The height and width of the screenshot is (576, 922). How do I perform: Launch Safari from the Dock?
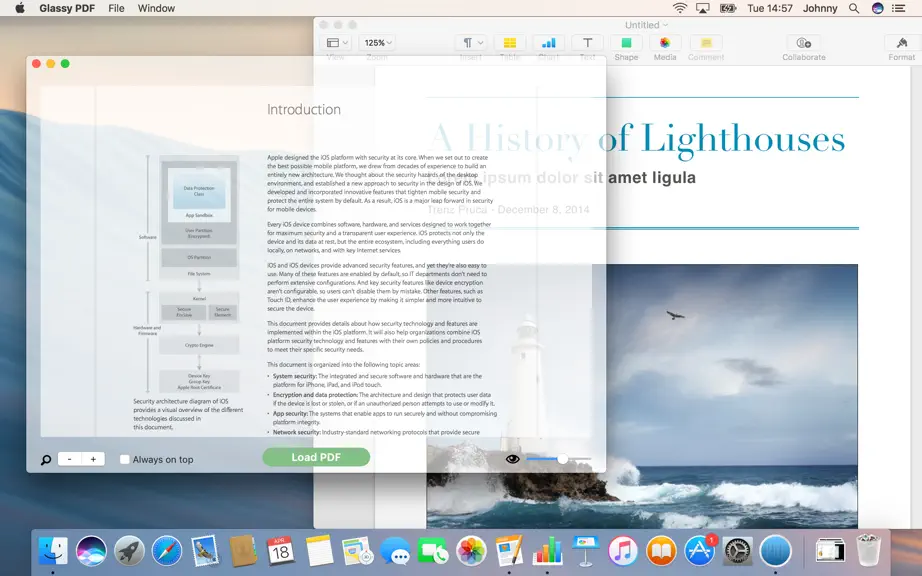(167, 551)
